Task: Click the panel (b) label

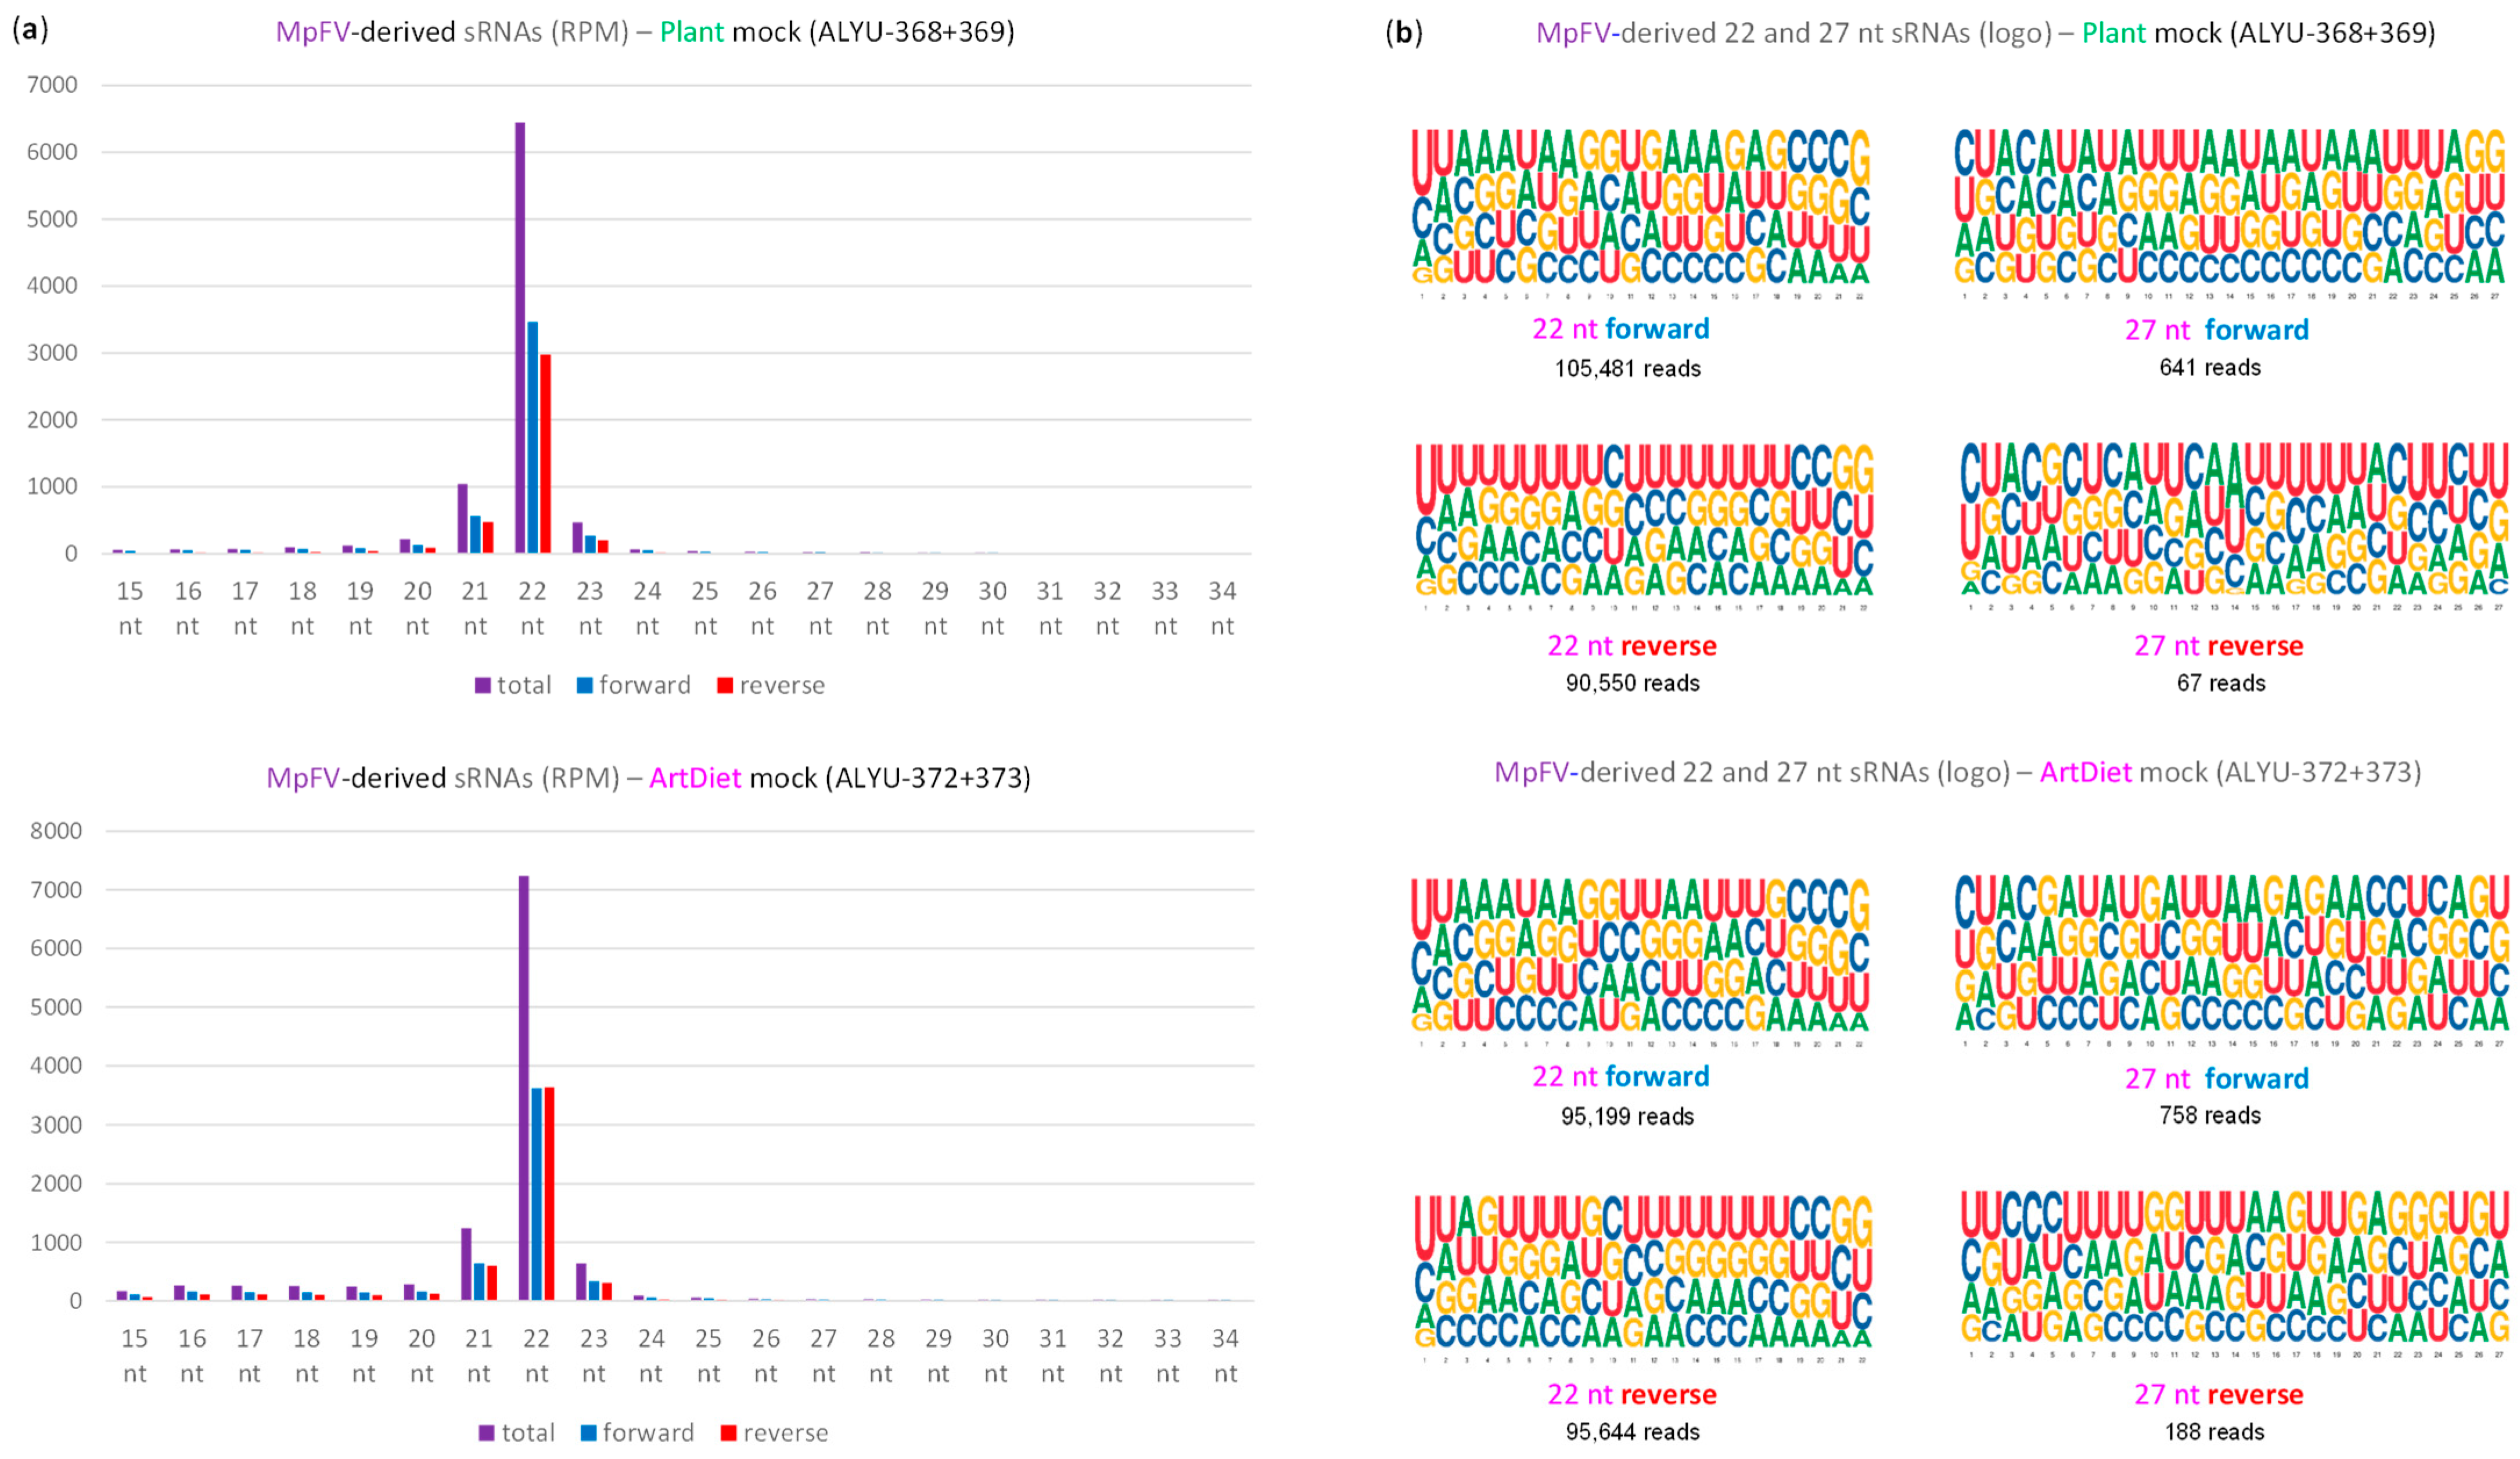Action: [1404, 33]
